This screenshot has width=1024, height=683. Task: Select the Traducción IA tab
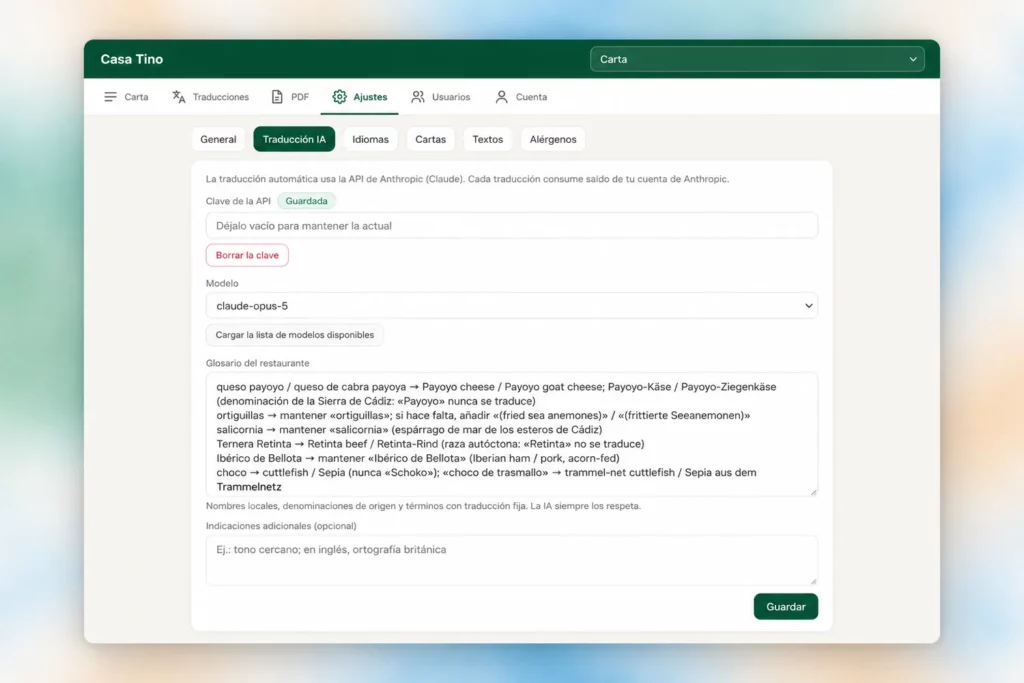point(294,139)
